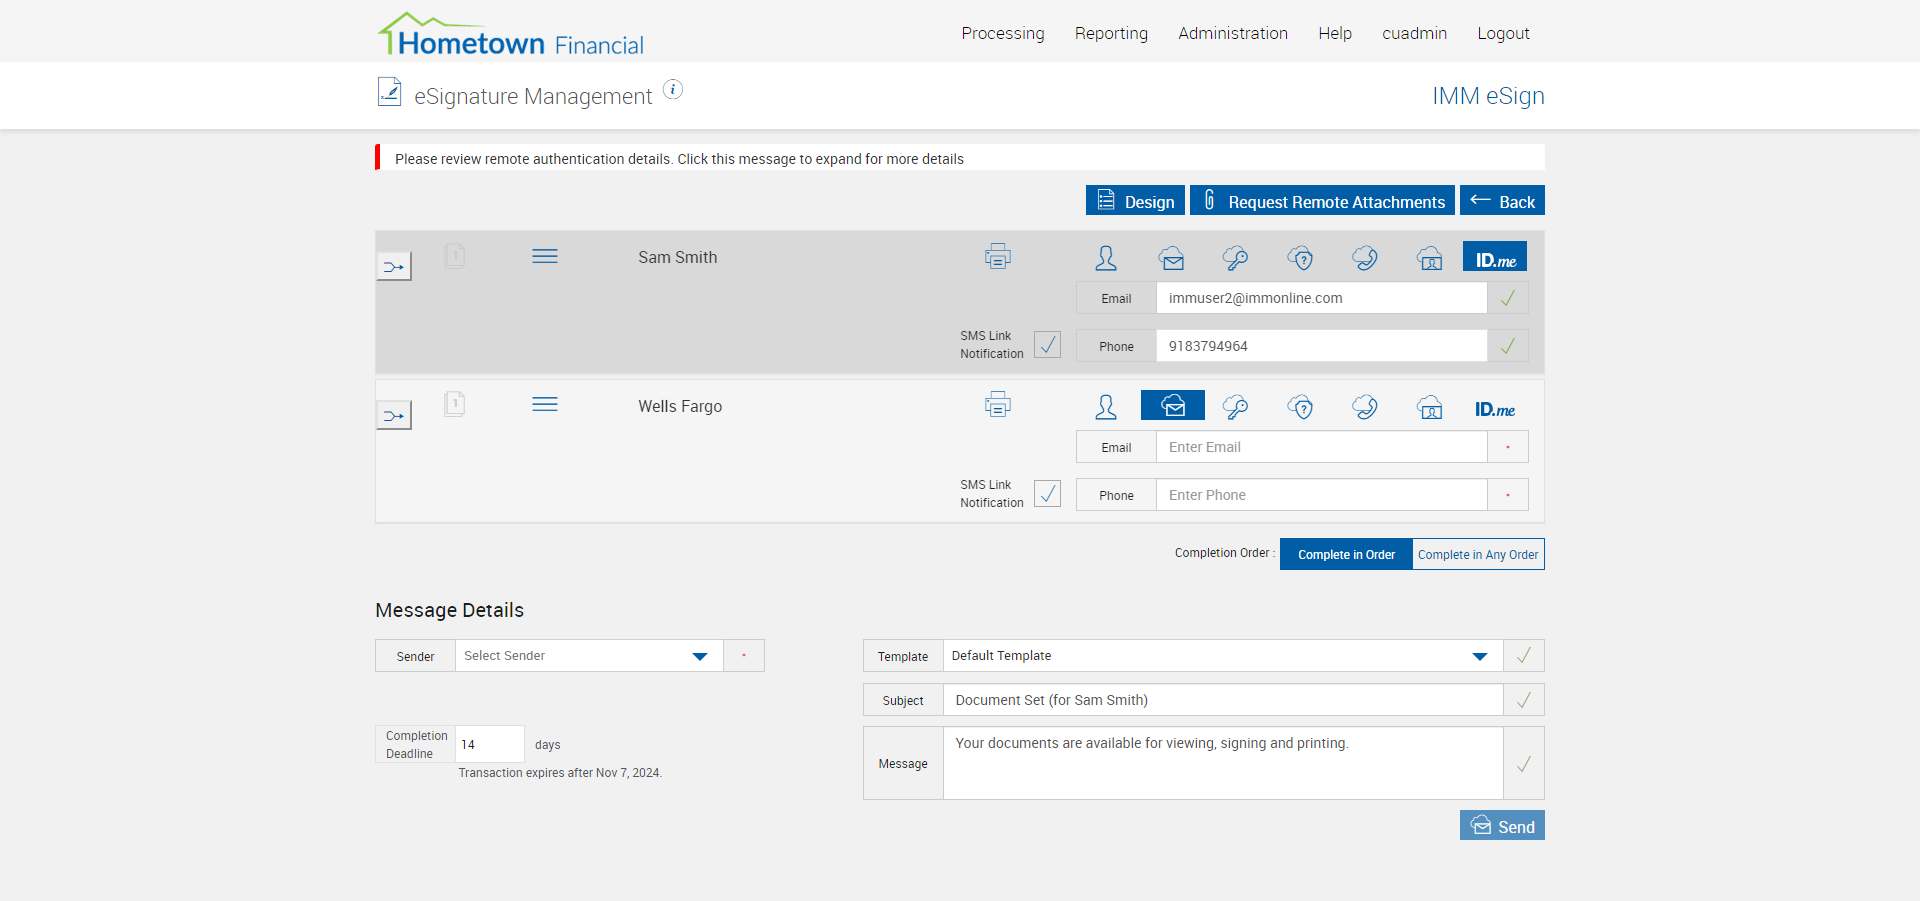The width and height of the screenshot is (1920, 901).
Task: Uncheck SMS Link Notification for Sam Smith
Action: click(1047, 345)
